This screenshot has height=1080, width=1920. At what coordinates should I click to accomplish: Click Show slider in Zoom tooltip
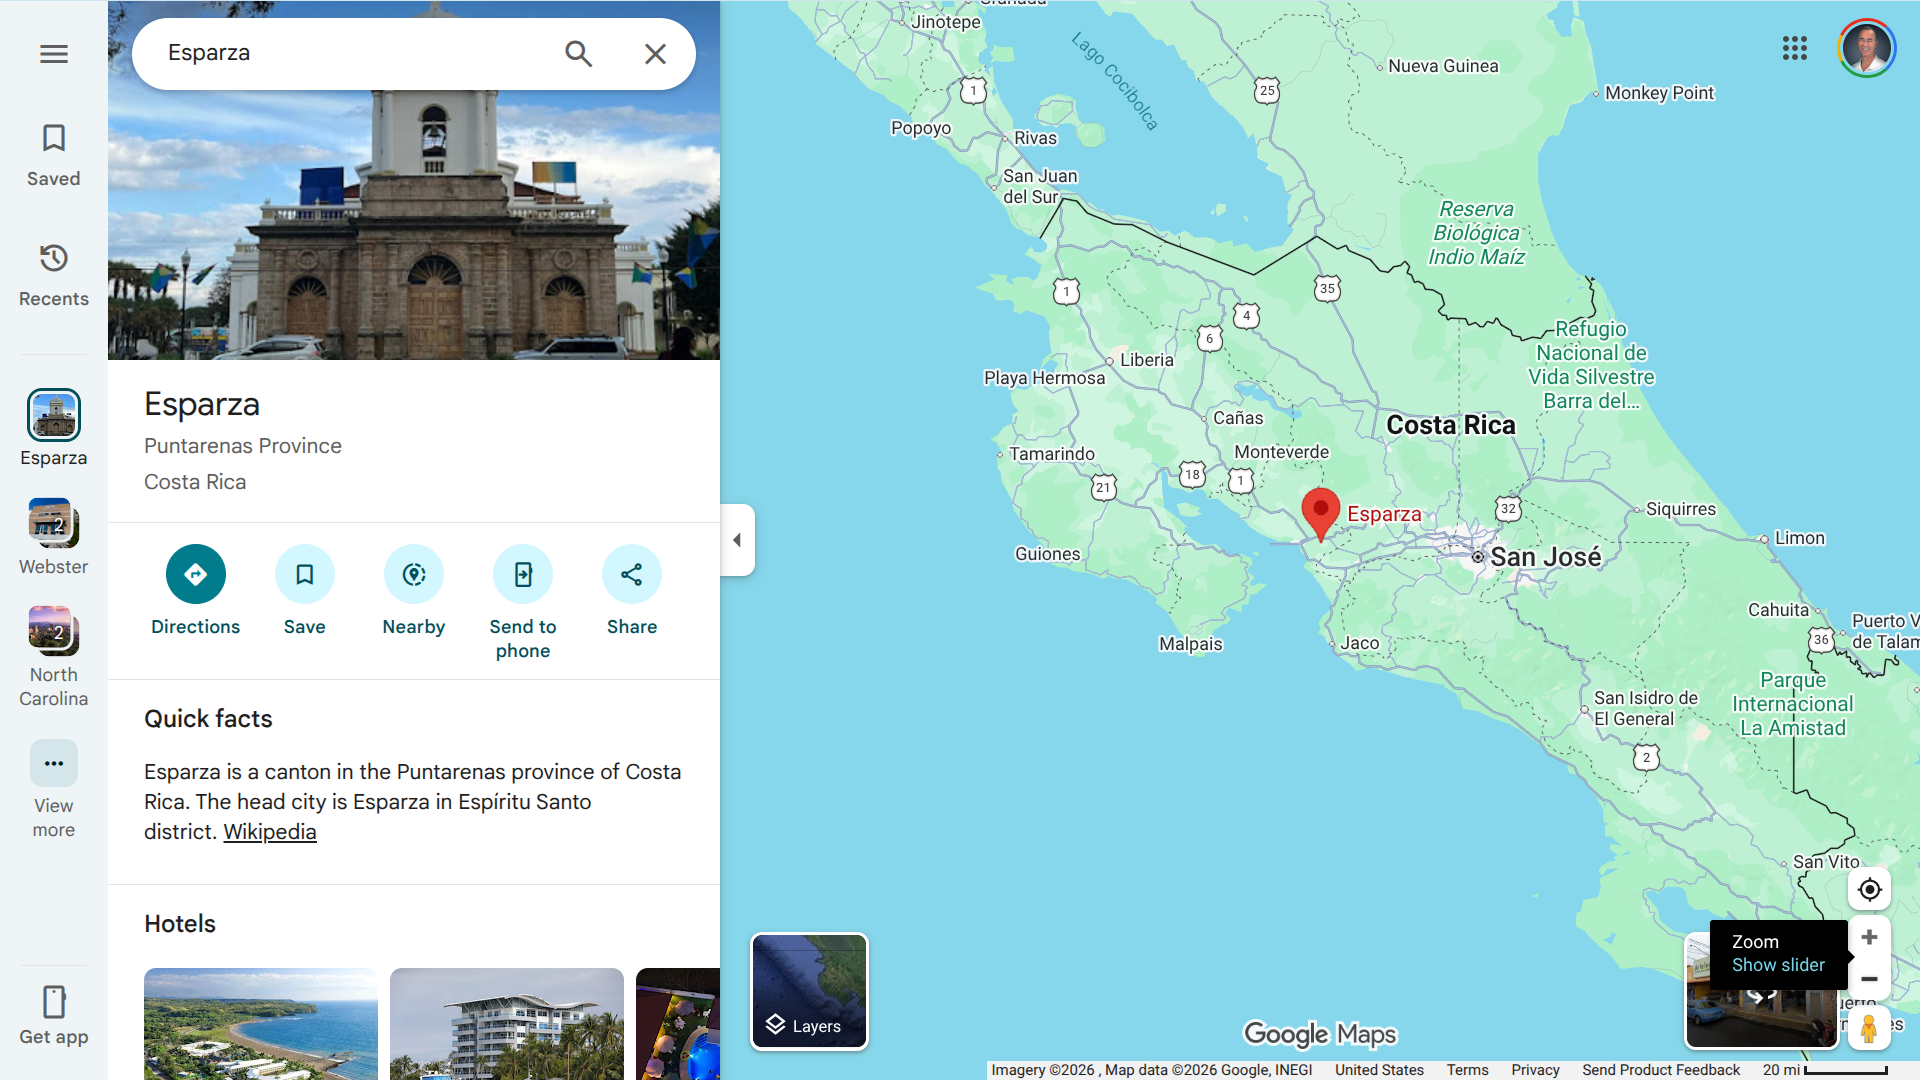1777,965
